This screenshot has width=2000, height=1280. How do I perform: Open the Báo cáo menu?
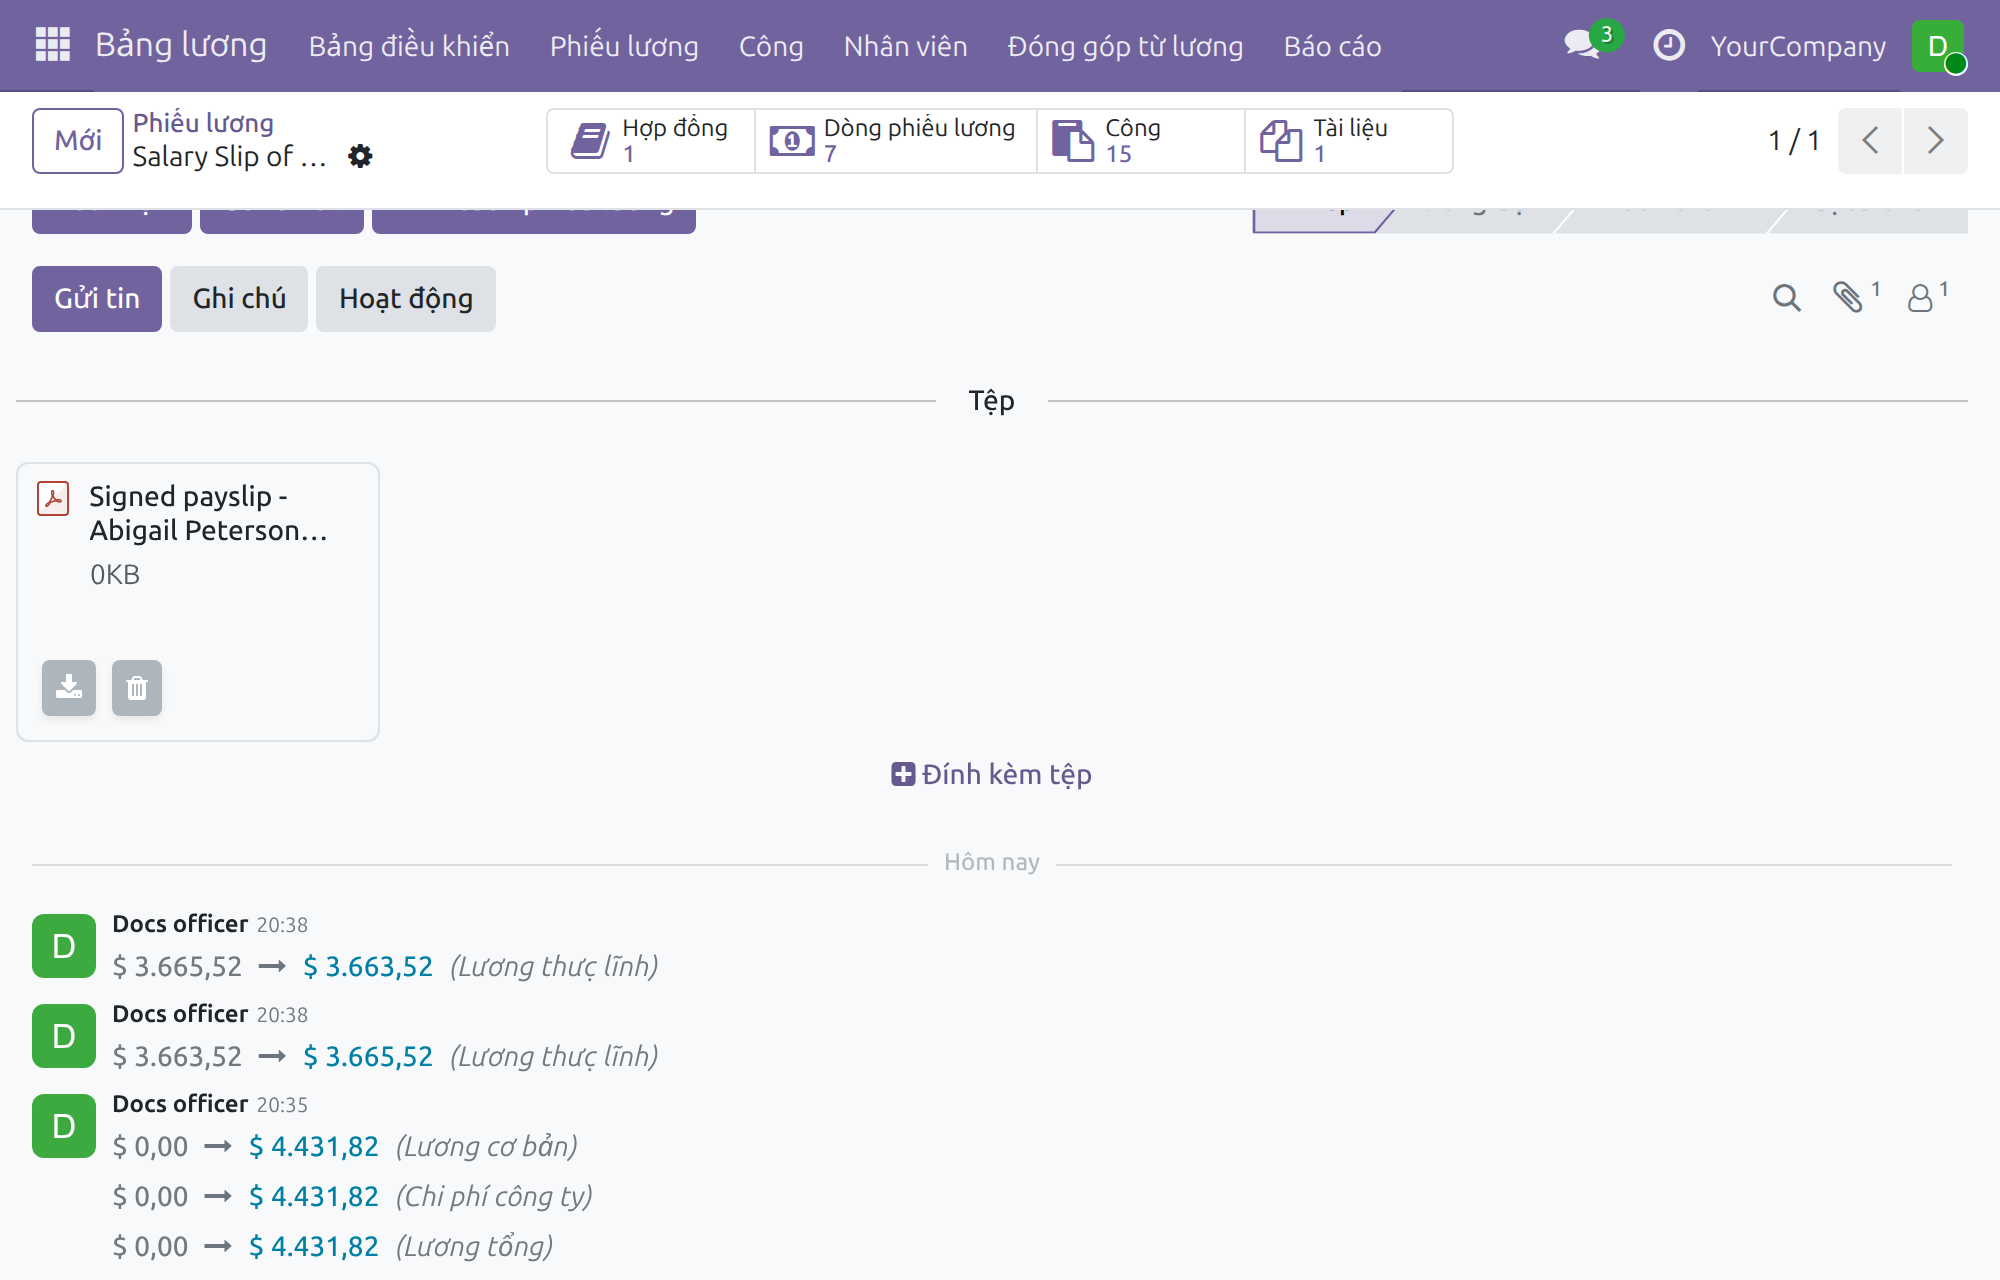tap(1332, 46)
